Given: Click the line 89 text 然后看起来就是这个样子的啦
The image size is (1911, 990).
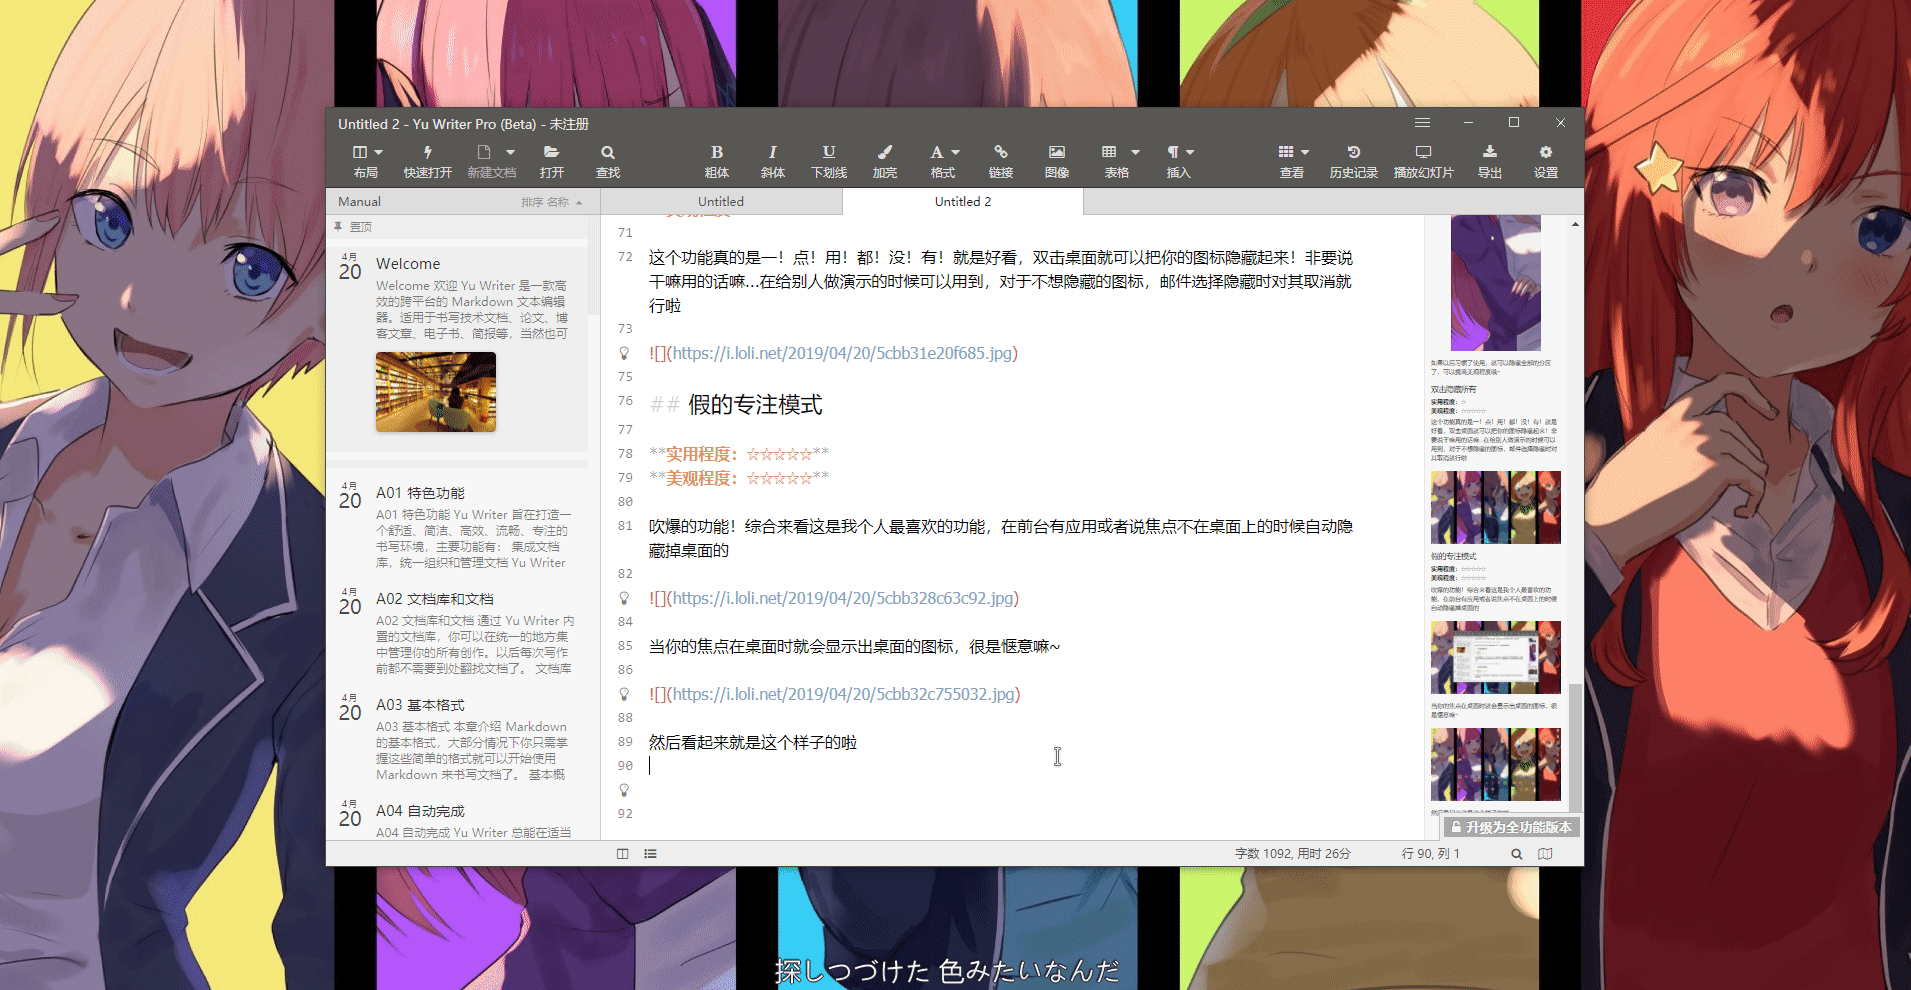Looking at the screenshot, I should [x=753, y=742].
